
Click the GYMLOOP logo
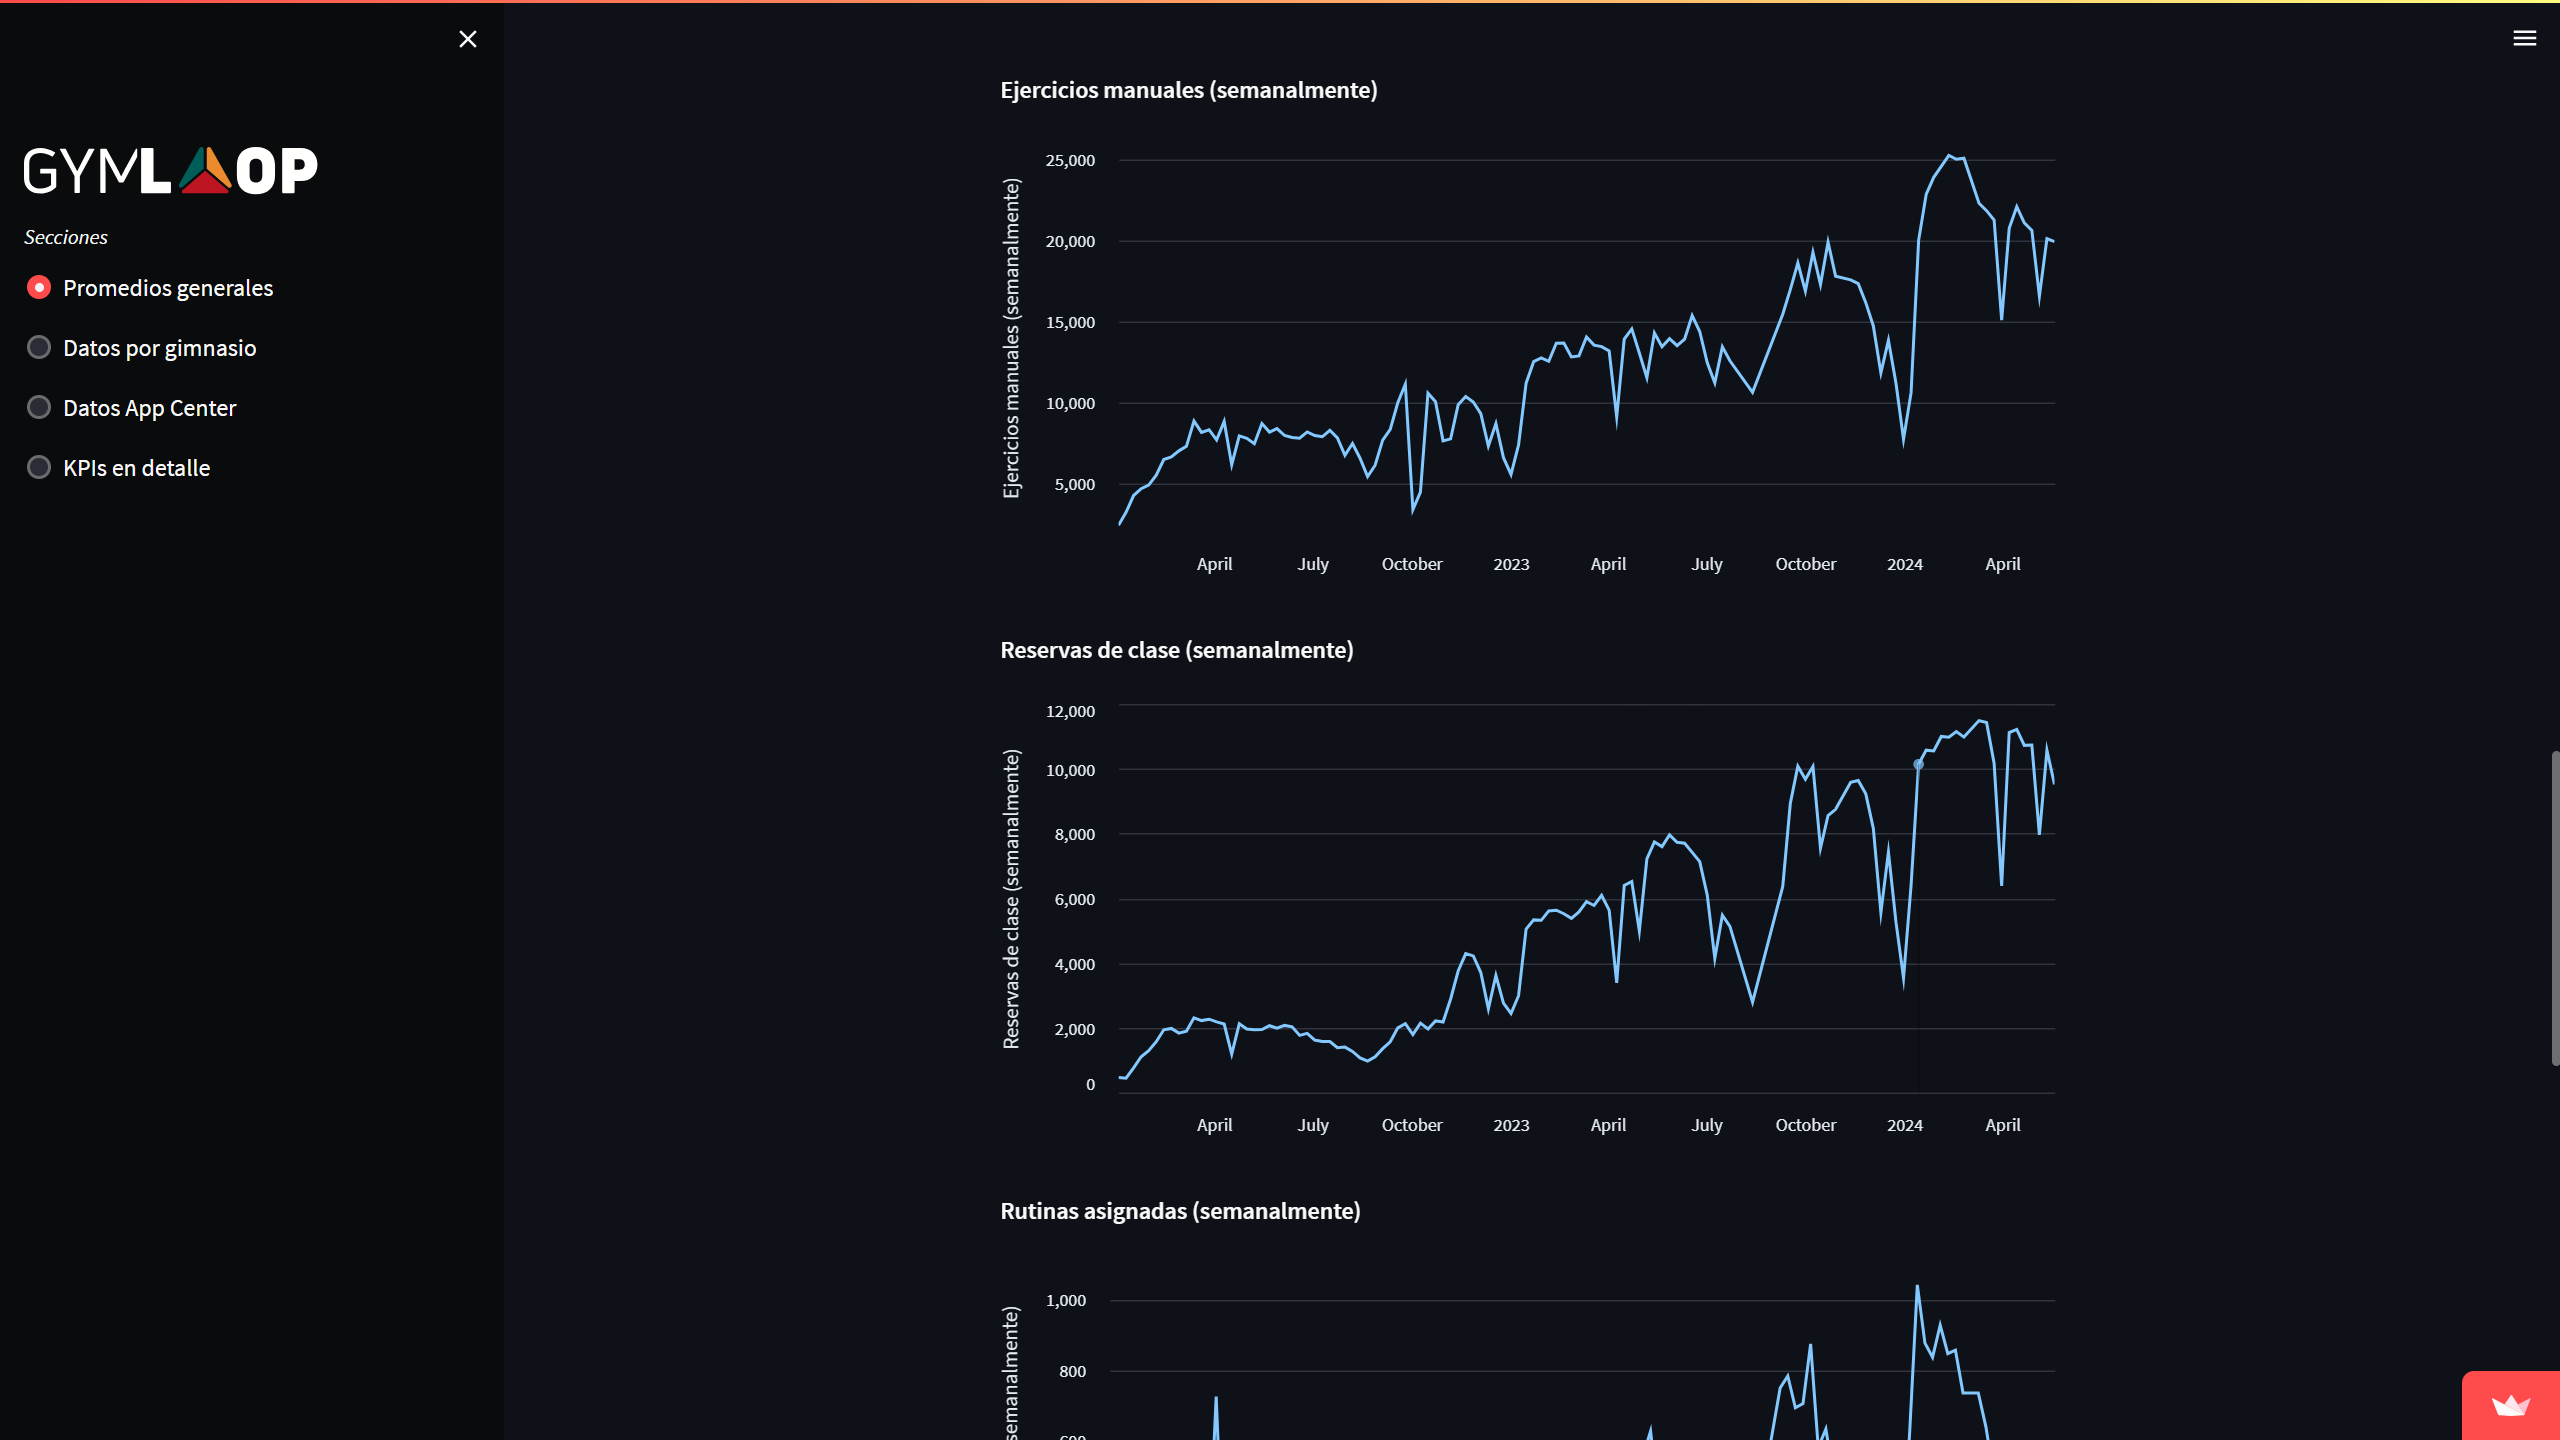[x=171, y=170]
